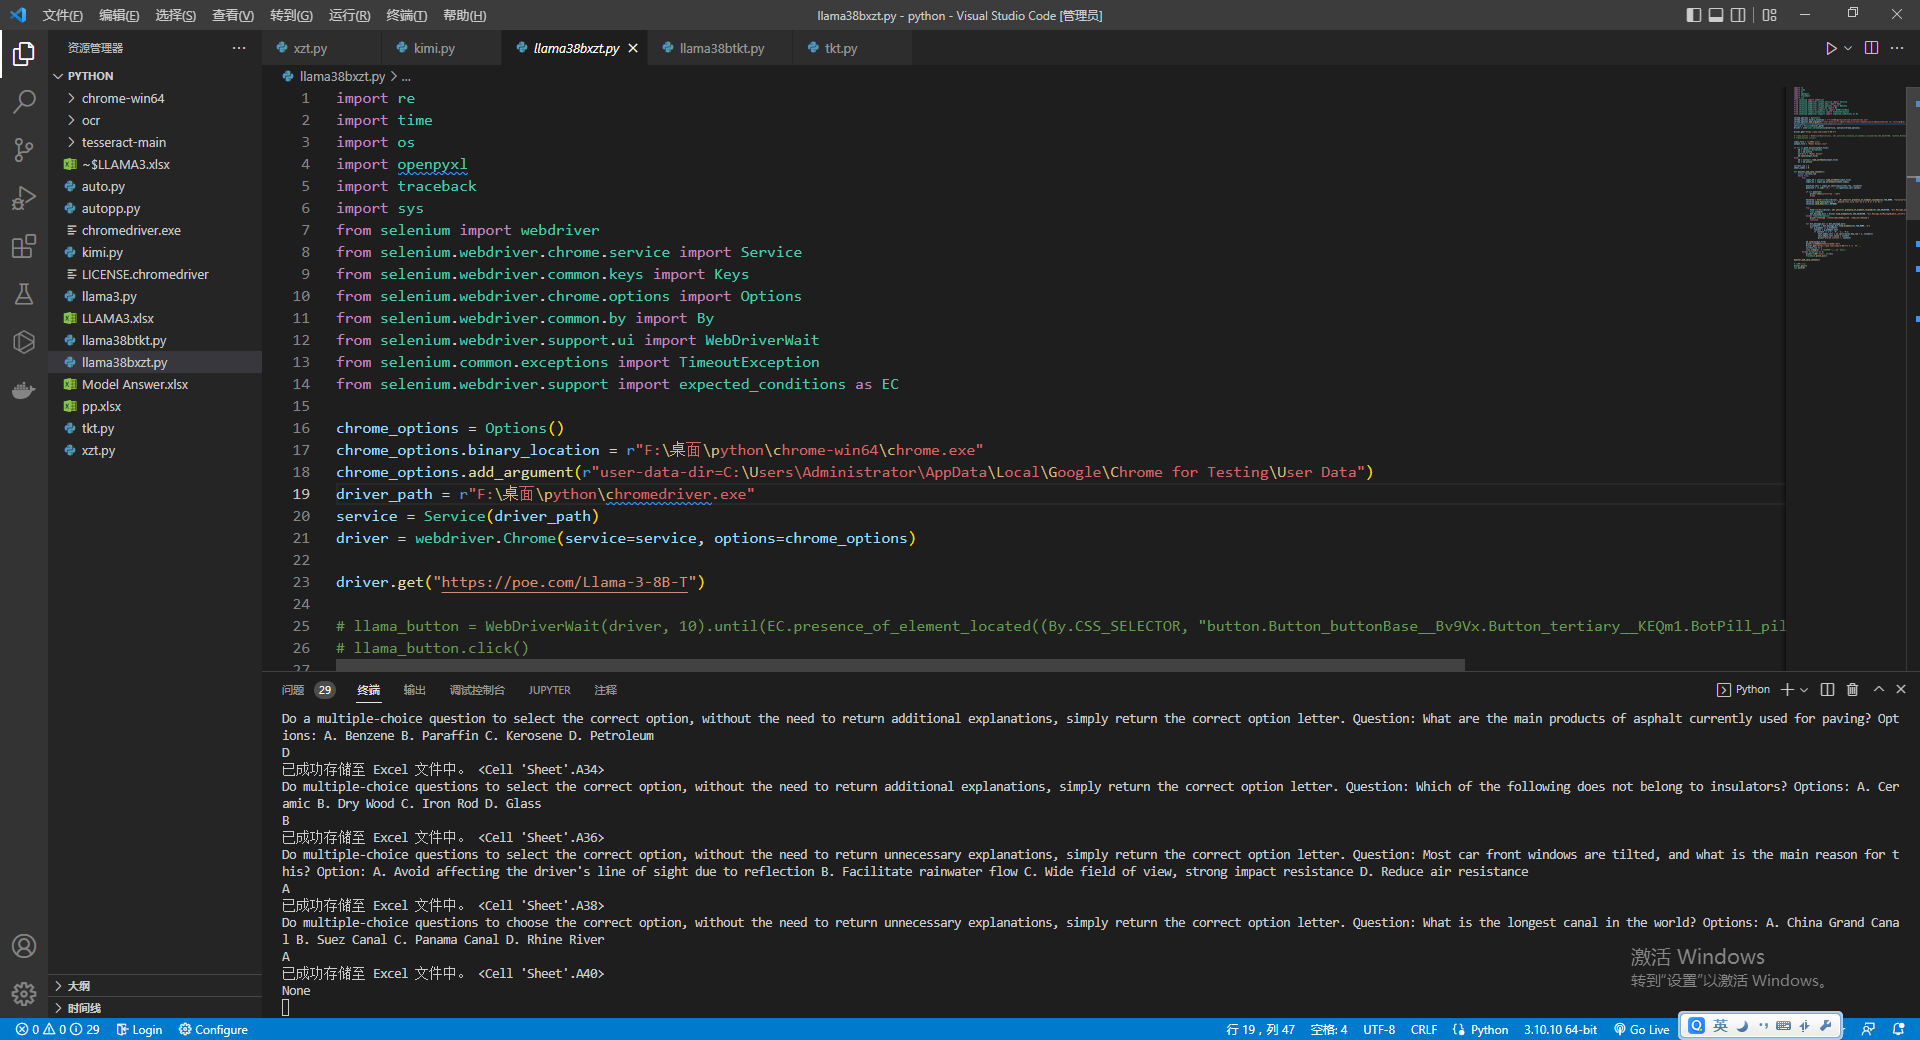Open the Accounts icon in activity bar

(24, 946)
